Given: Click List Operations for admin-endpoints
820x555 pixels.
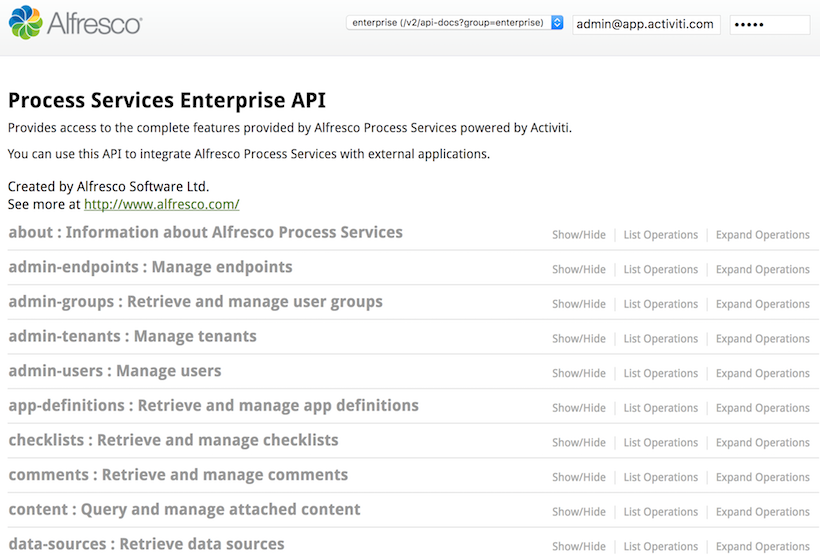Looking at the screenshot, I should 660,269.
